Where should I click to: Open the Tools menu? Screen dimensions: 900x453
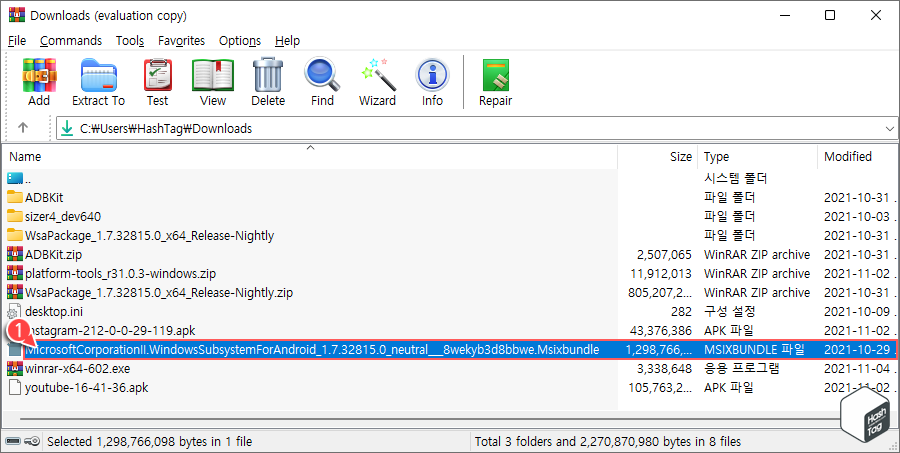(130, 41)
